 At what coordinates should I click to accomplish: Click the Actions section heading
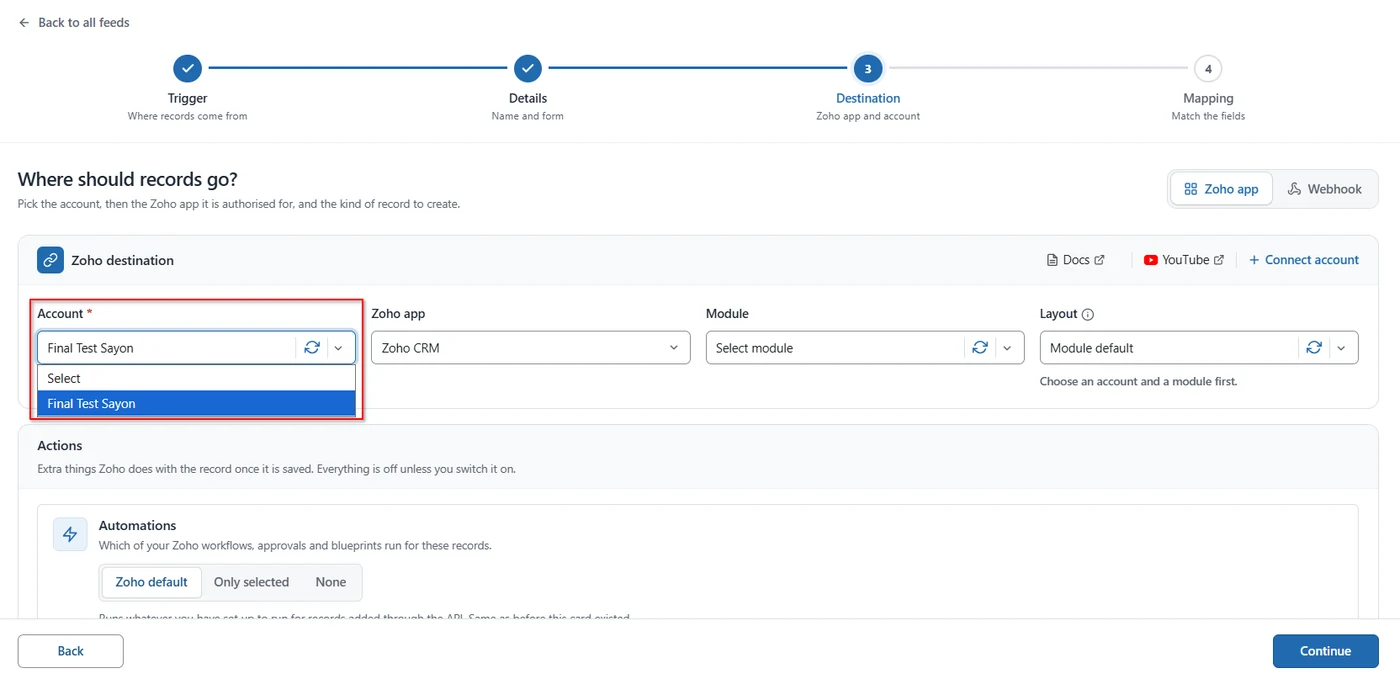click(x=60, y=446)
